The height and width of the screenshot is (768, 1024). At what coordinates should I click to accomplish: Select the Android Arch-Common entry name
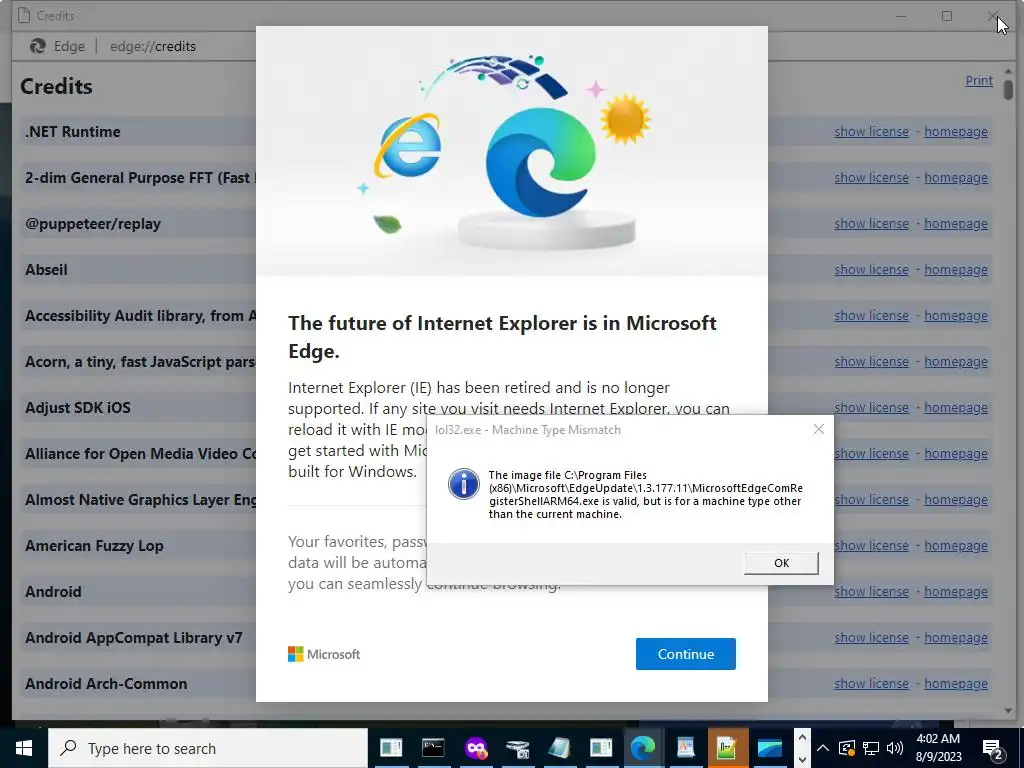pos(106,683)
